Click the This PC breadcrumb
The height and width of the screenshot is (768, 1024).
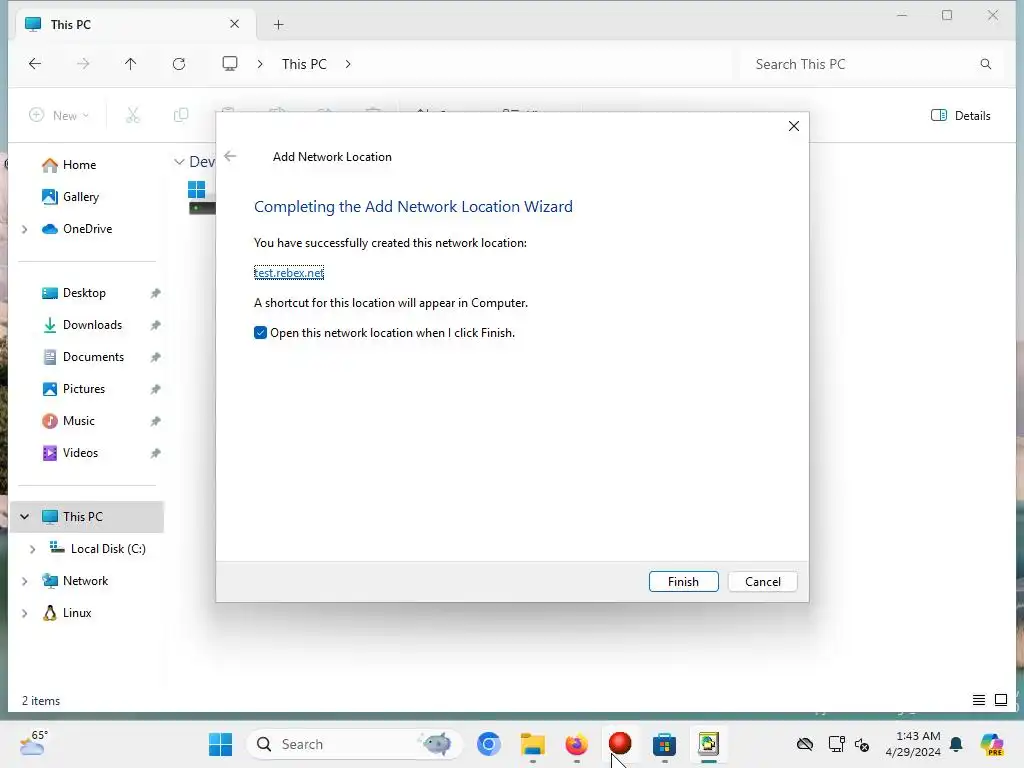click(x=304, y=64)
